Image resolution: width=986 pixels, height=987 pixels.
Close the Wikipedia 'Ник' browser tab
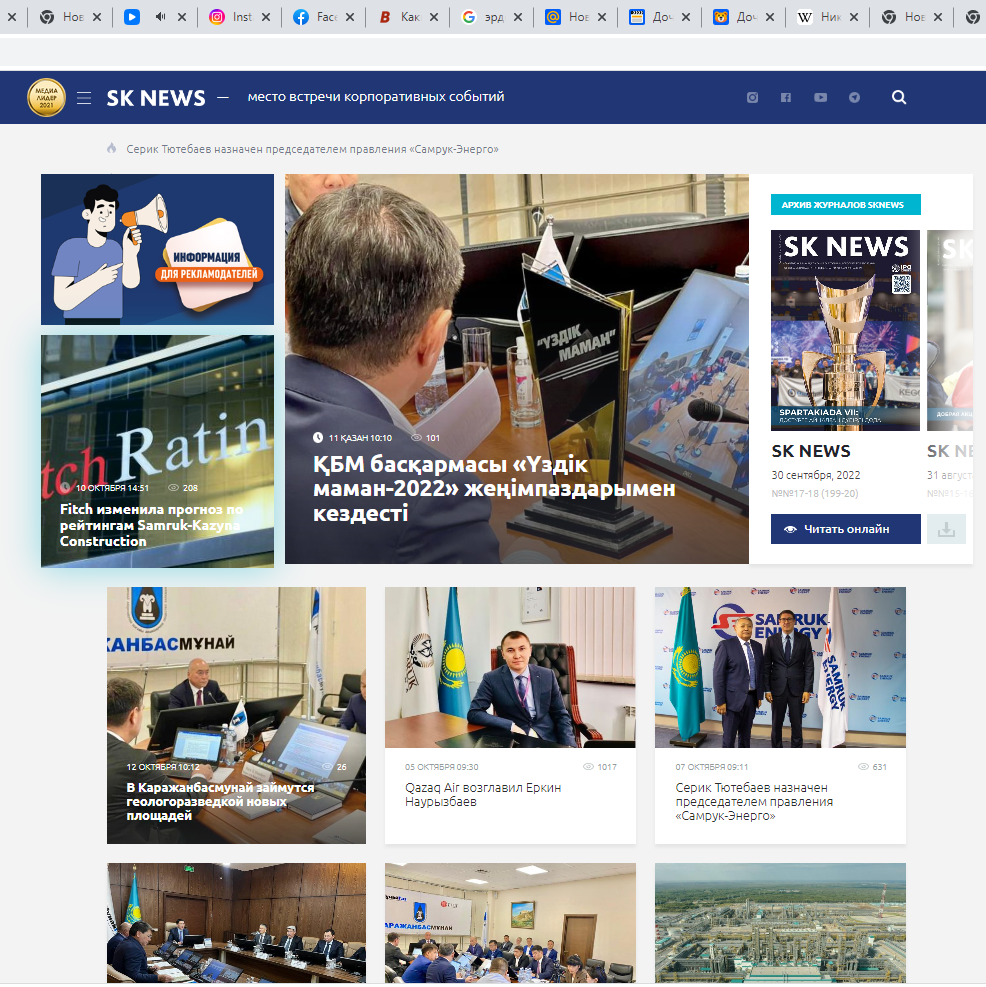(854, 17)
